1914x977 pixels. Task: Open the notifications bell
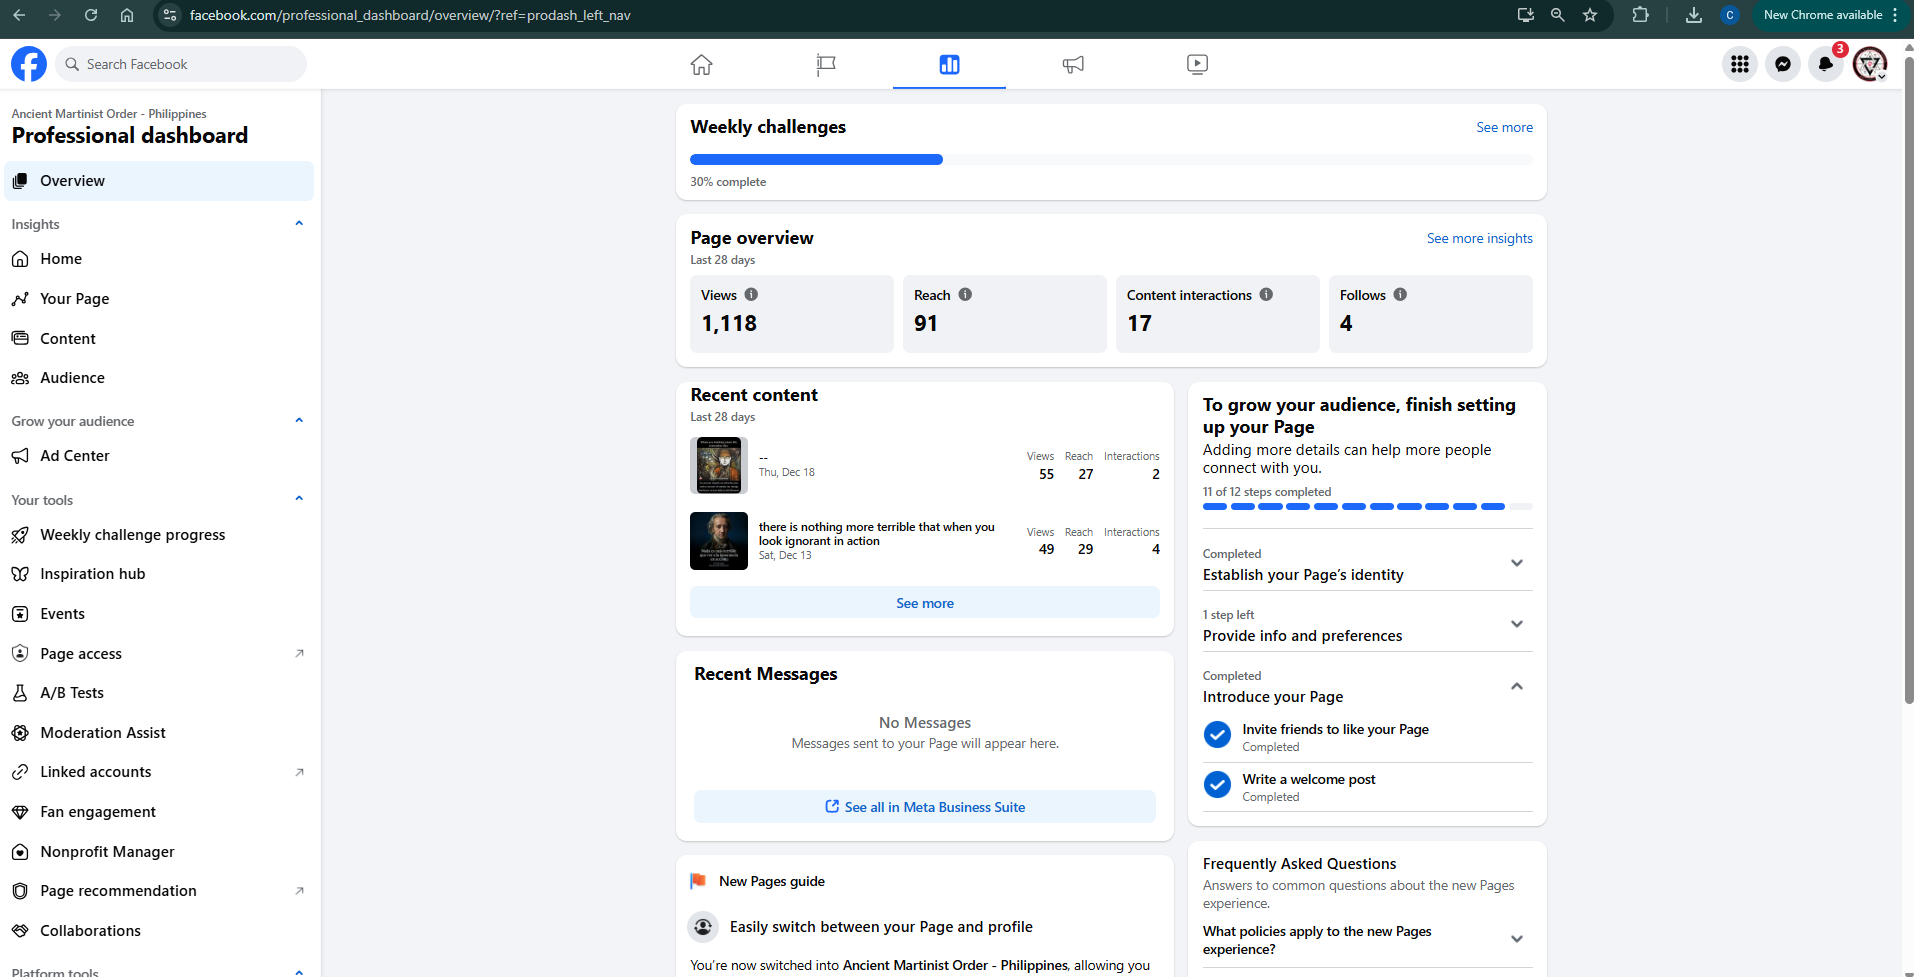click(x=1825, y=64)
